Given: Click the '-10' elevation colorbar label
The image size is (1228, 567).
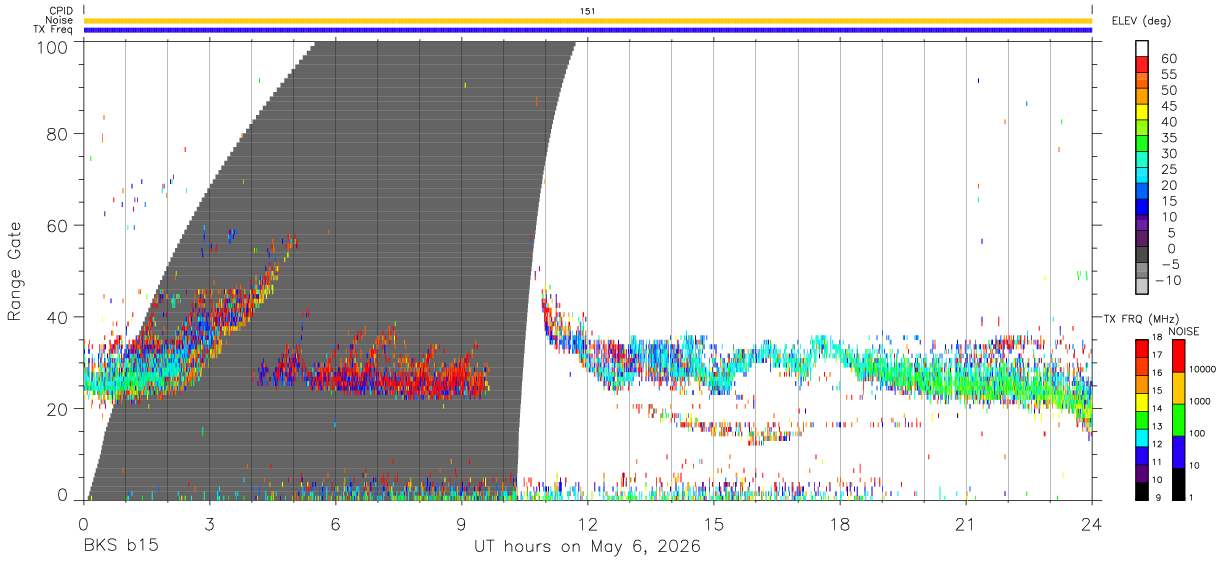Looking at the screenshot, I should coord(1169,280).
